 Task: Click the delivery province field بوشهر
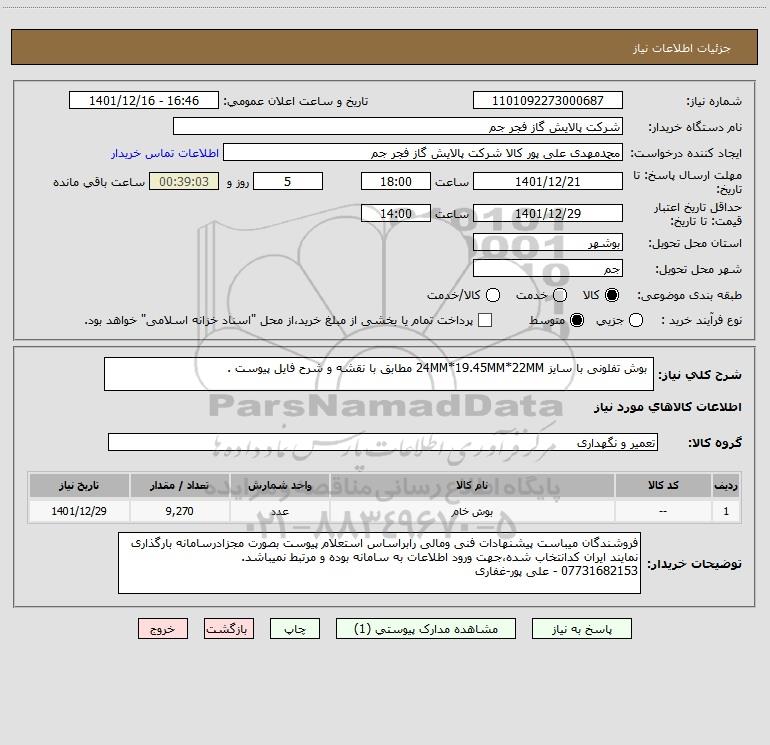(x=548, y=242)
